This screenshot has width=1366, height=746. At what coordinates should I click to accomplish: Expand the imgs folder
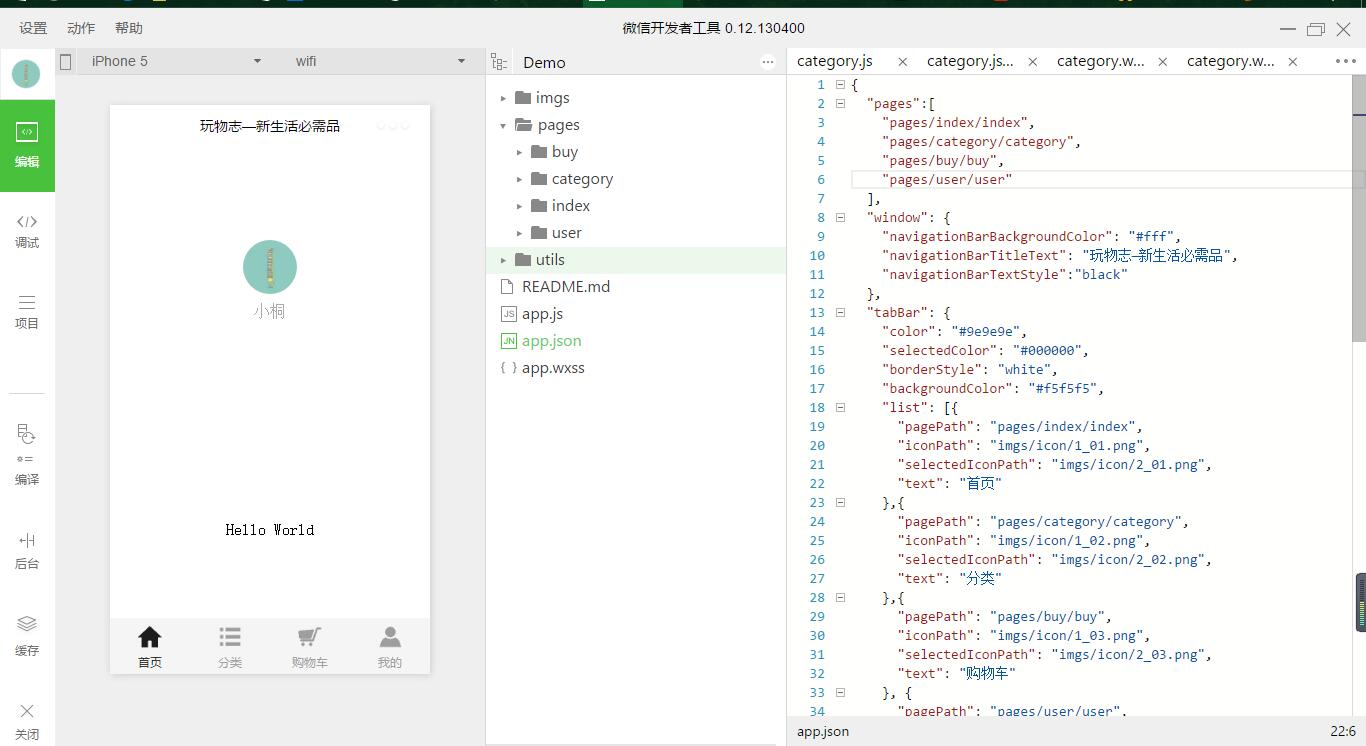pos(504,98)
